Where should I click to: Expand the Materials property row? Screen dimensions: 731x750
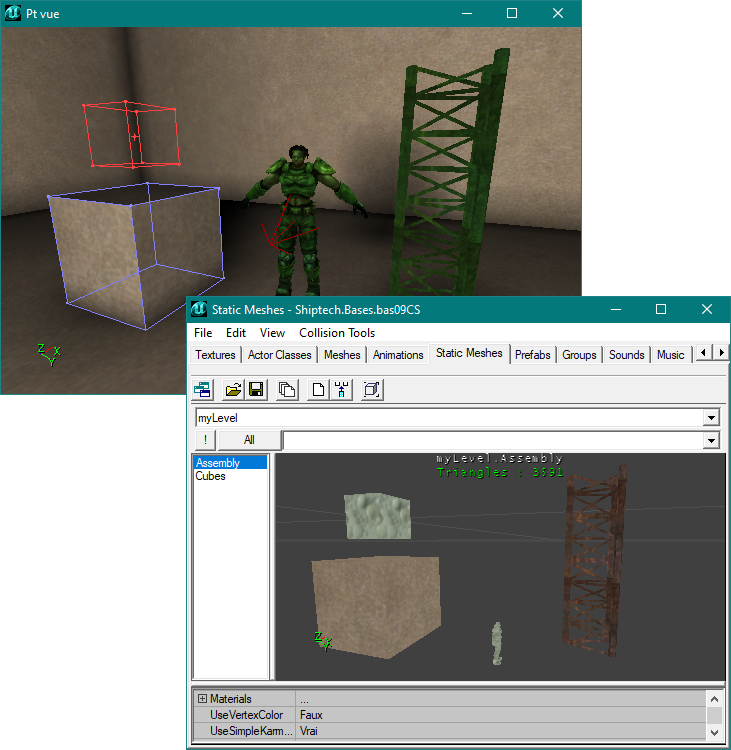coord(202,699)
